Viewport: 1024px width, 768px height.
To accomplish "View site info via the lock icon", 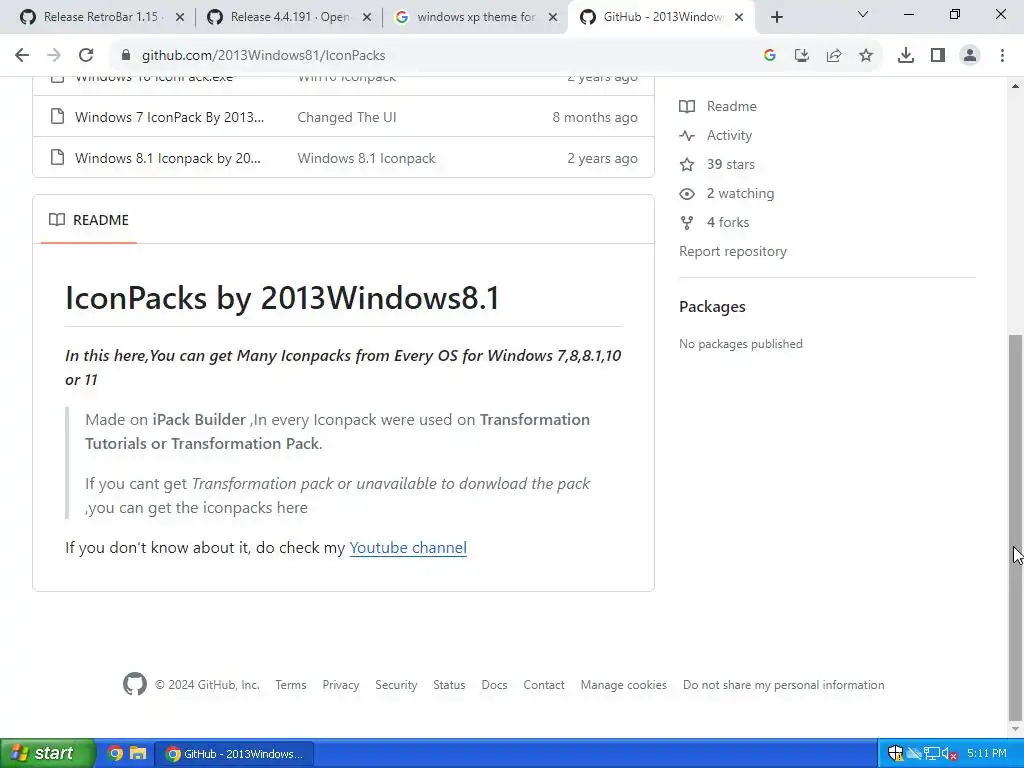I will (126, 56).
